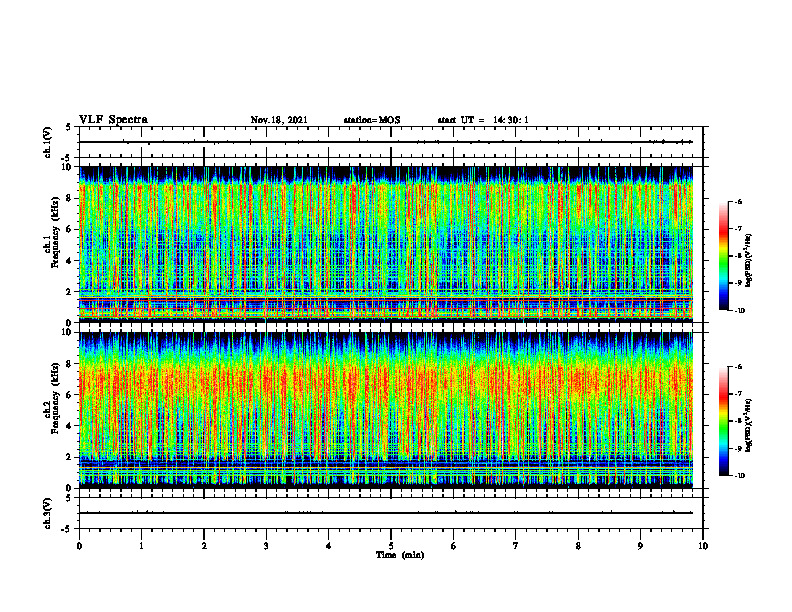Click the "-7" label on ch.2 color scale
This screenshot has height=612, width=792.
[739, 394]
